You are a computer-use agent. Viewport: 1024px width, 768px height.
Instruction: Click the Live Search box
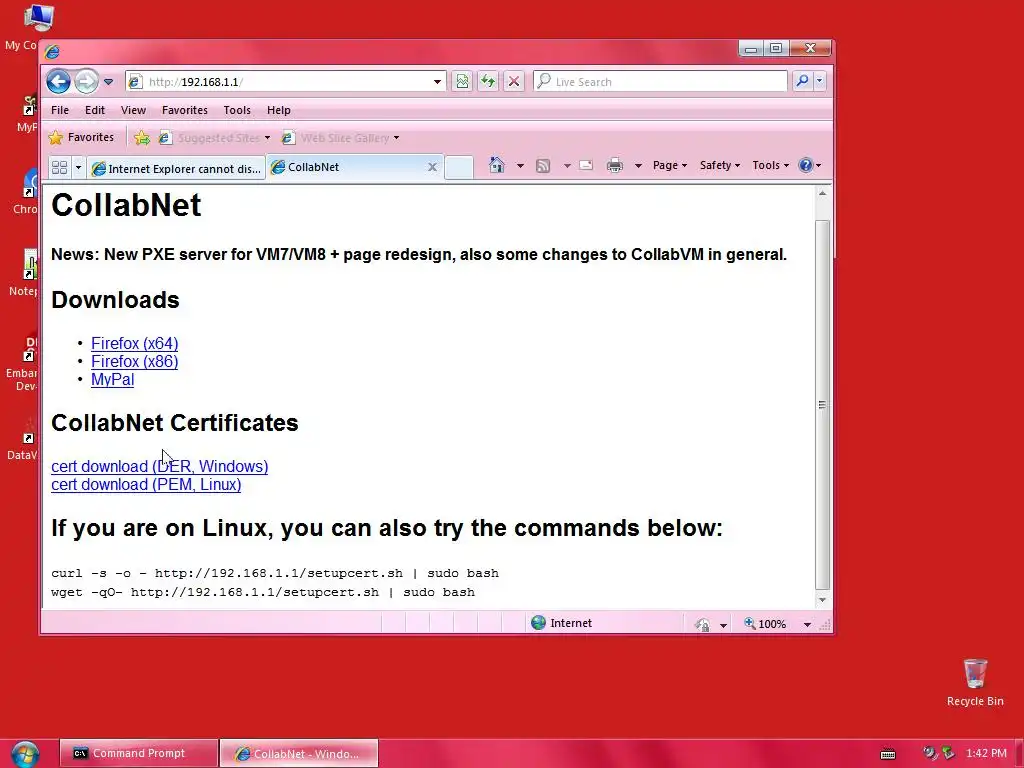660,82
